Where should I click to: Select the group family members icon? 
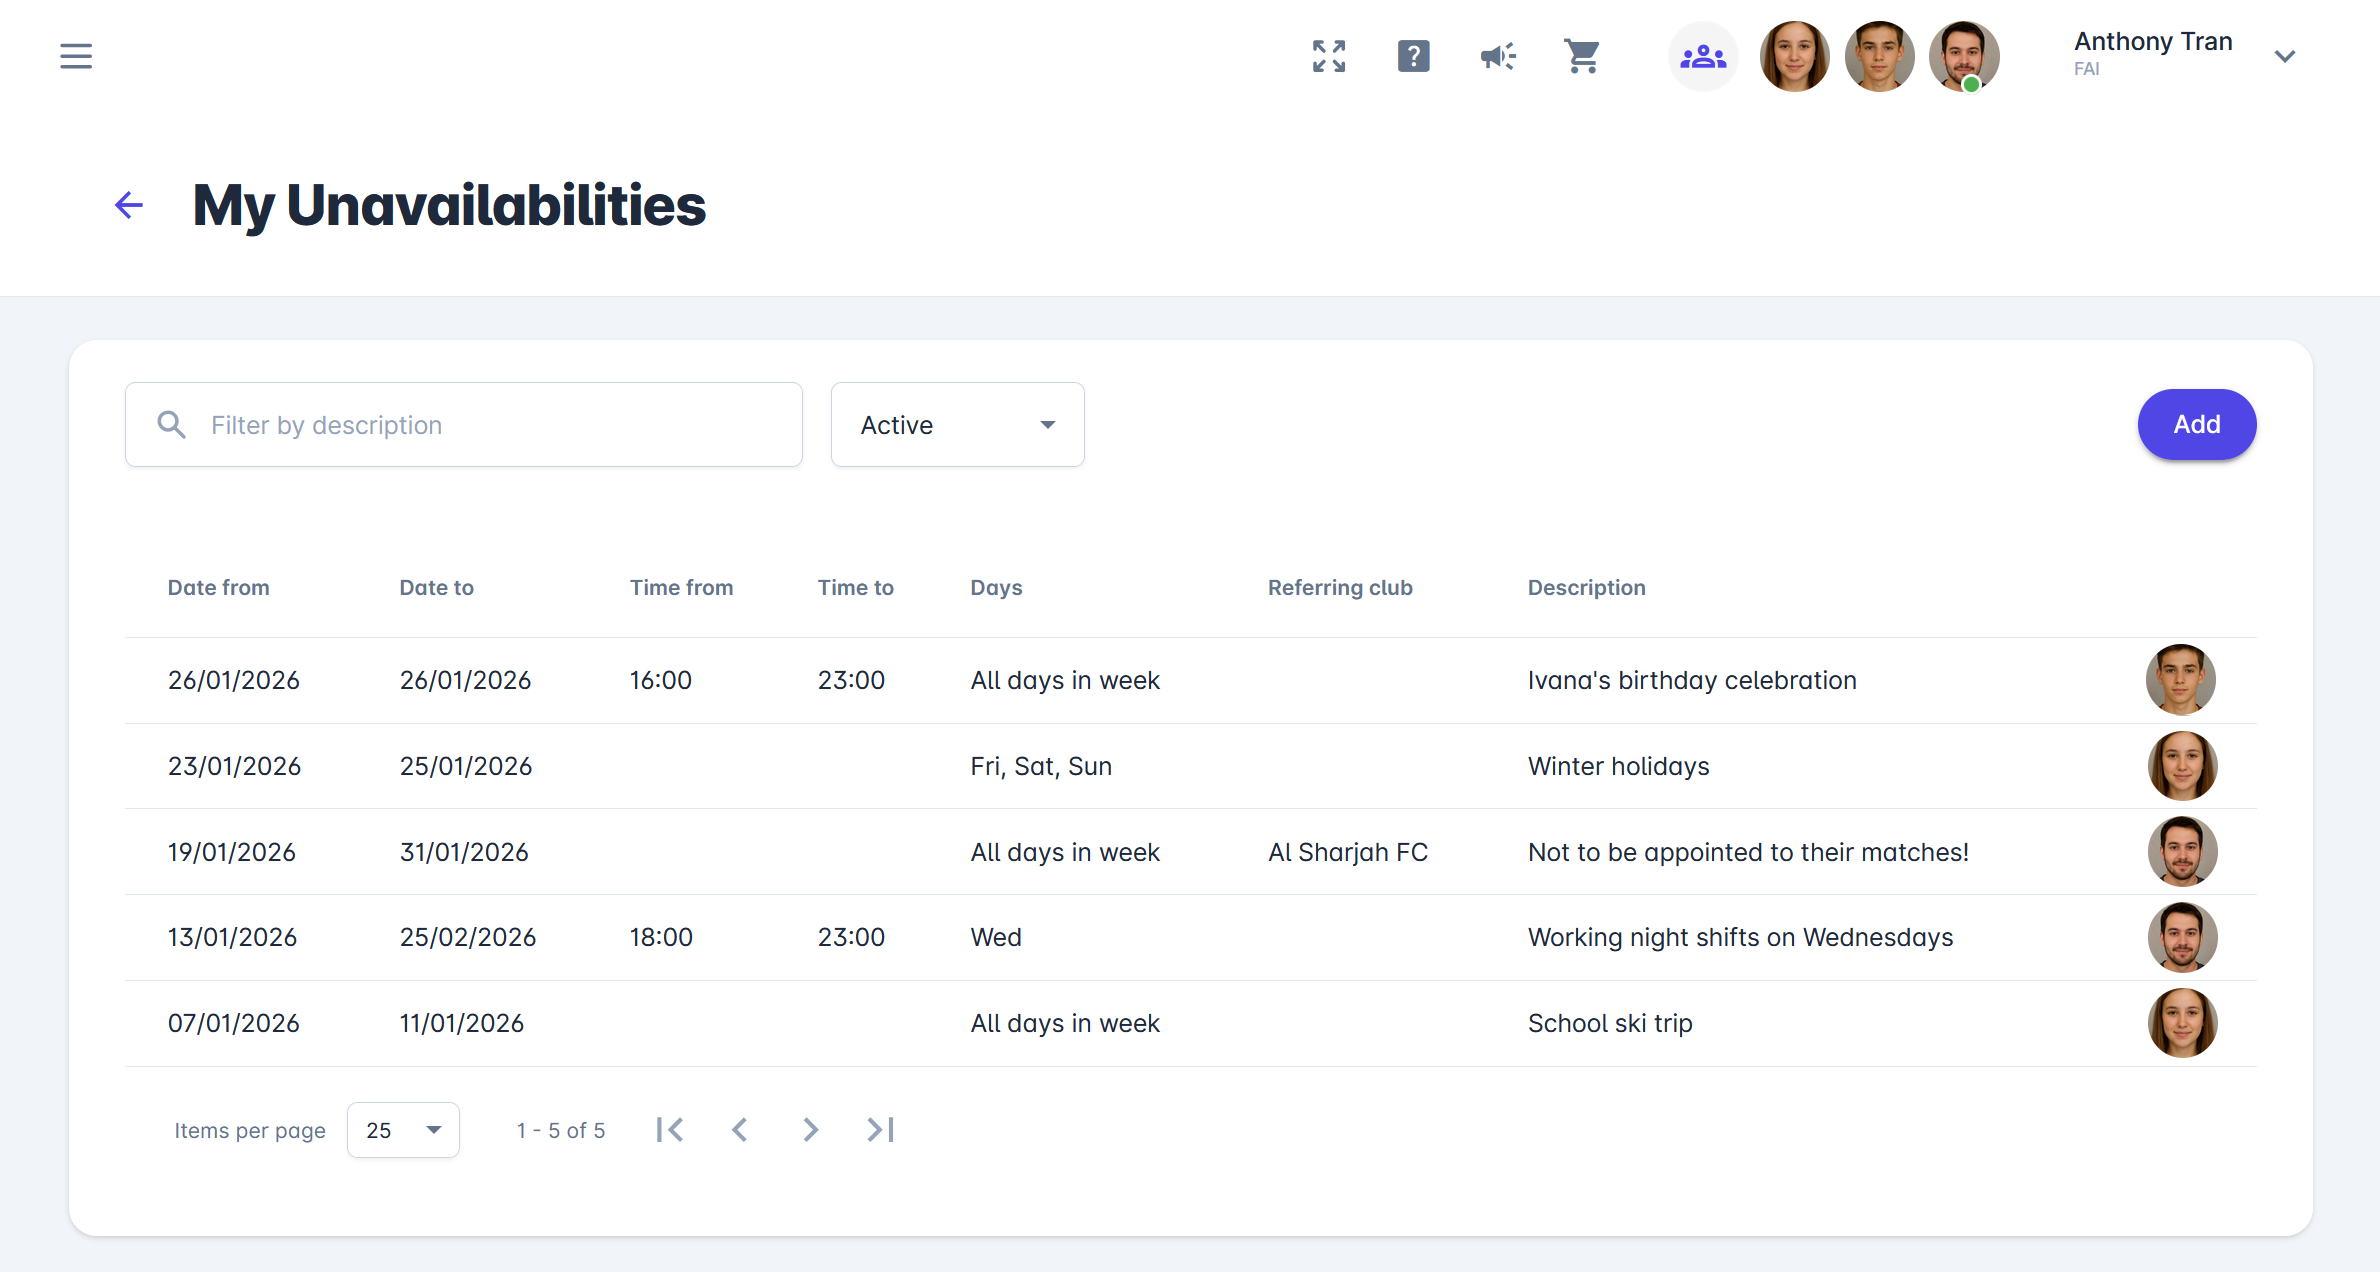[x=1703, y=57]
